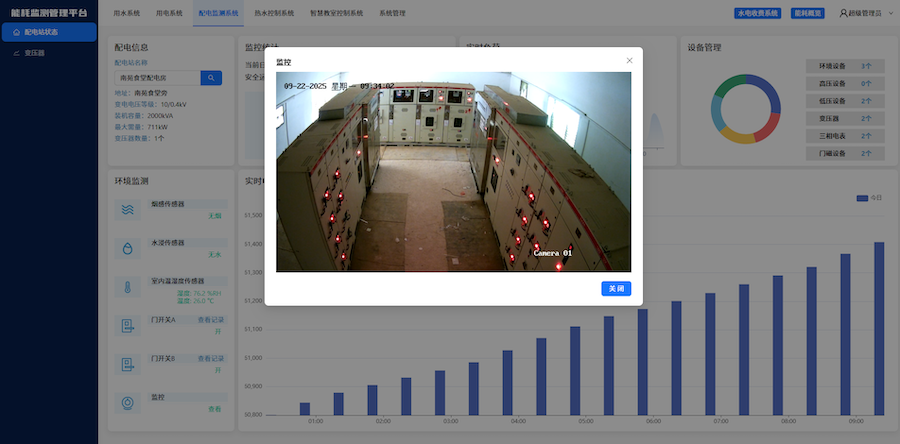Click the 监控 camera icon in environment panel
Screen dimensions: 900x444
pyautogui.click(x=127, y=403)
